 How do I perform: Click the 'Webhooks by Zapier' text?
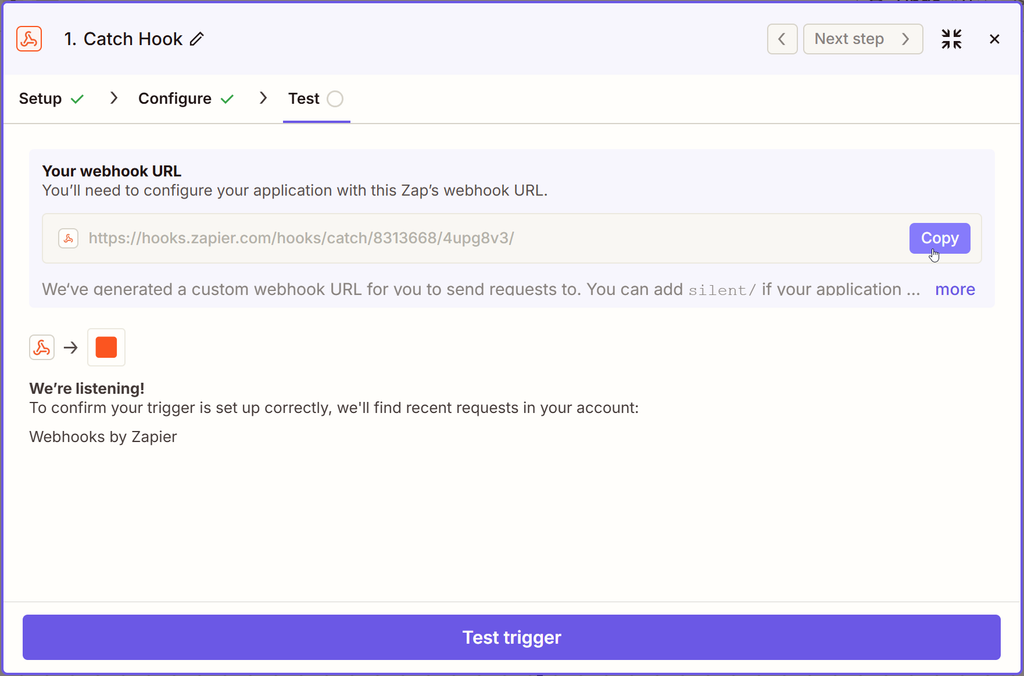[103, 437]
